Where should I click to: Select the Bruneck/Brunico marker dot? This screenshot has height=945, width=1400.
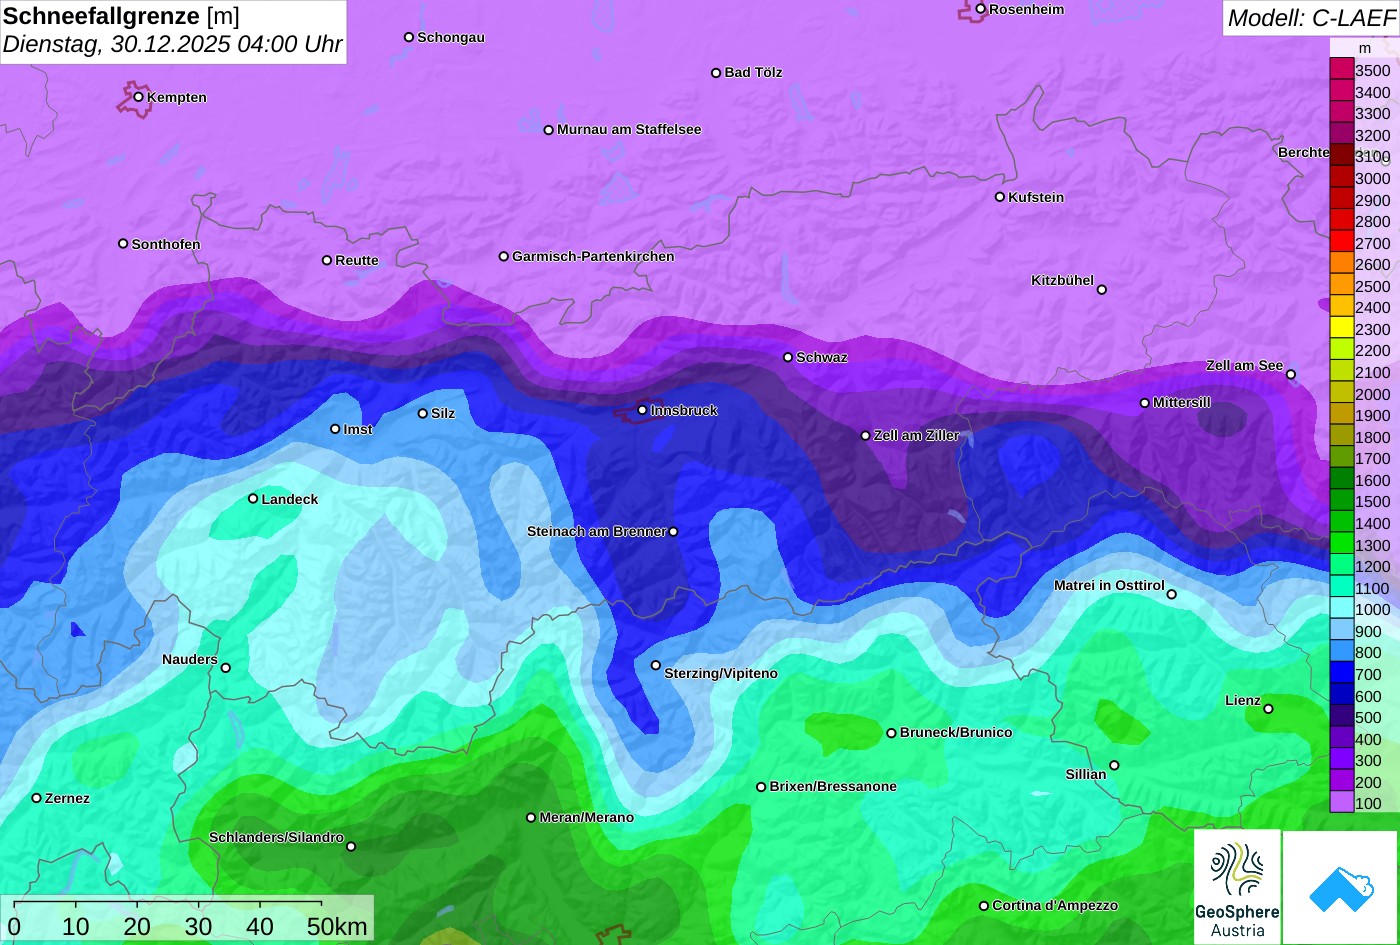(892, 733)
